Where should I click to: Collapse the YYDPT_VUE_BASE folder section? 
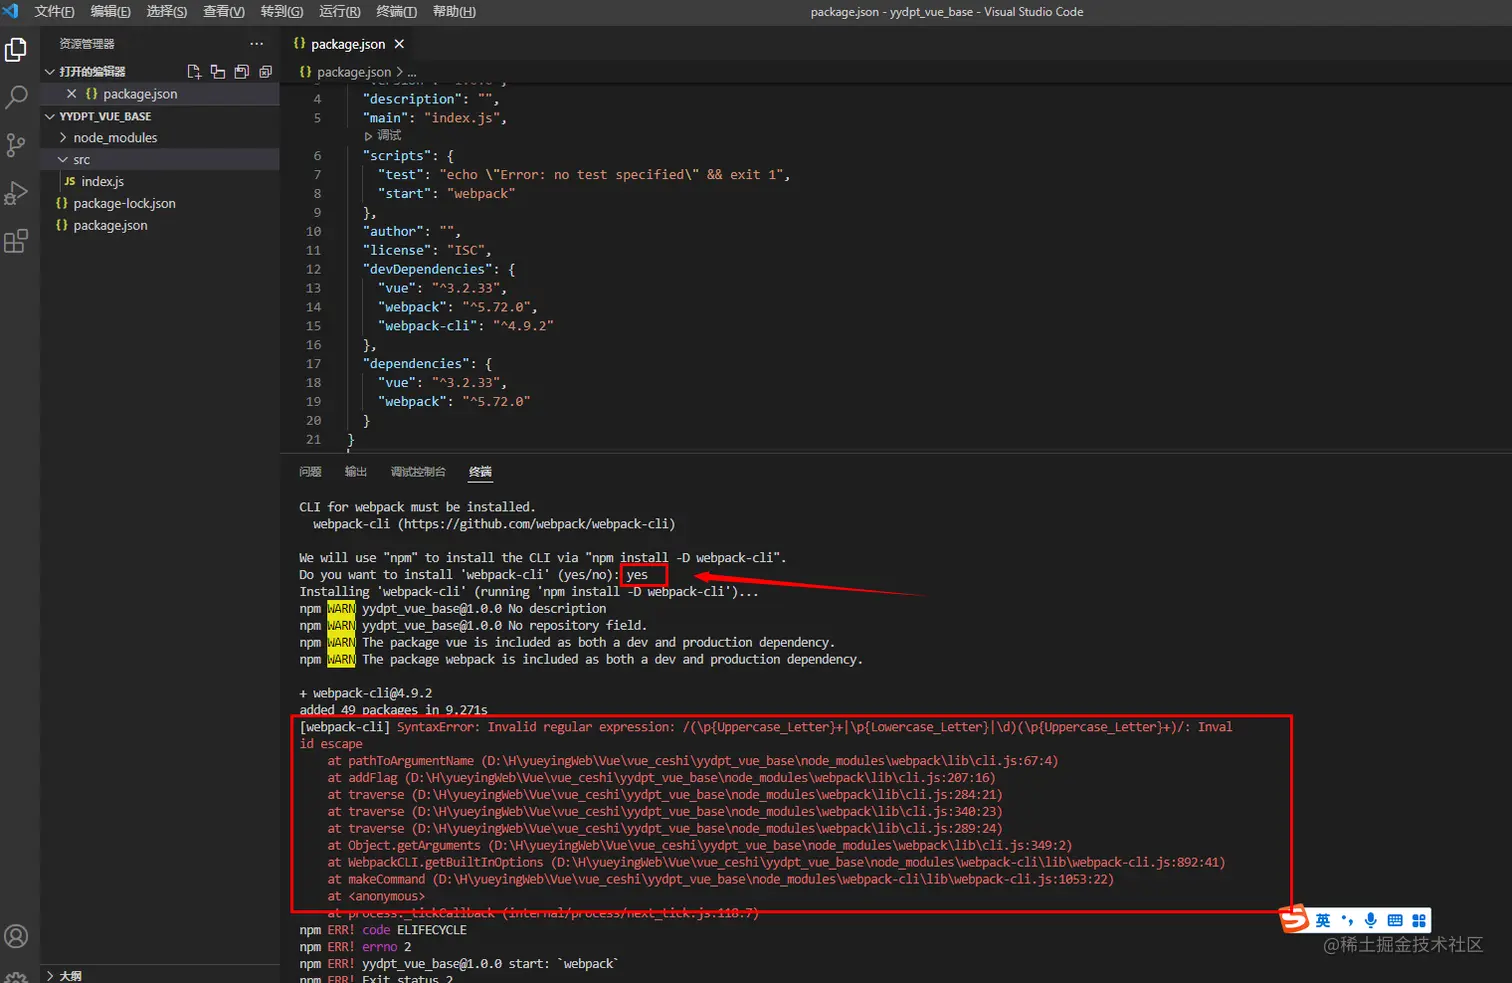[50, 116]
